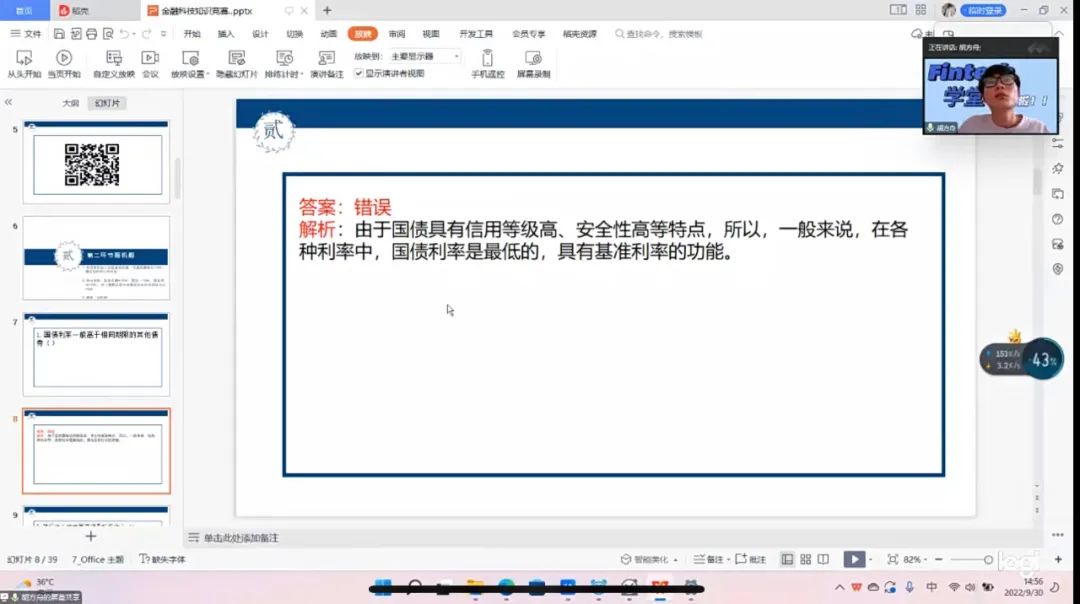This screenshot has width=1080, height=604.
Task: Expand the 放映设置 dropdown arrow
Action: (208, 75)
